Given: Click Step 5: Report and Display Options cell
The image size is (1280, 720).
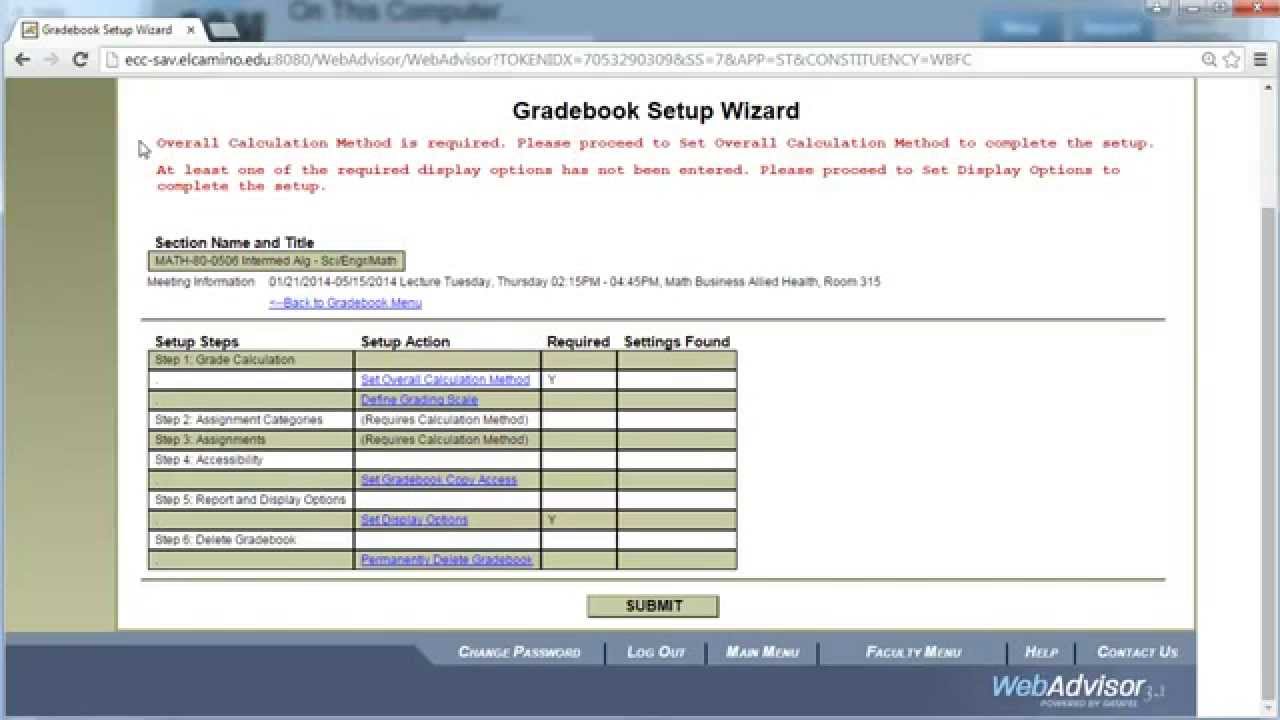Looking at the screenshot, I should 251,500.
